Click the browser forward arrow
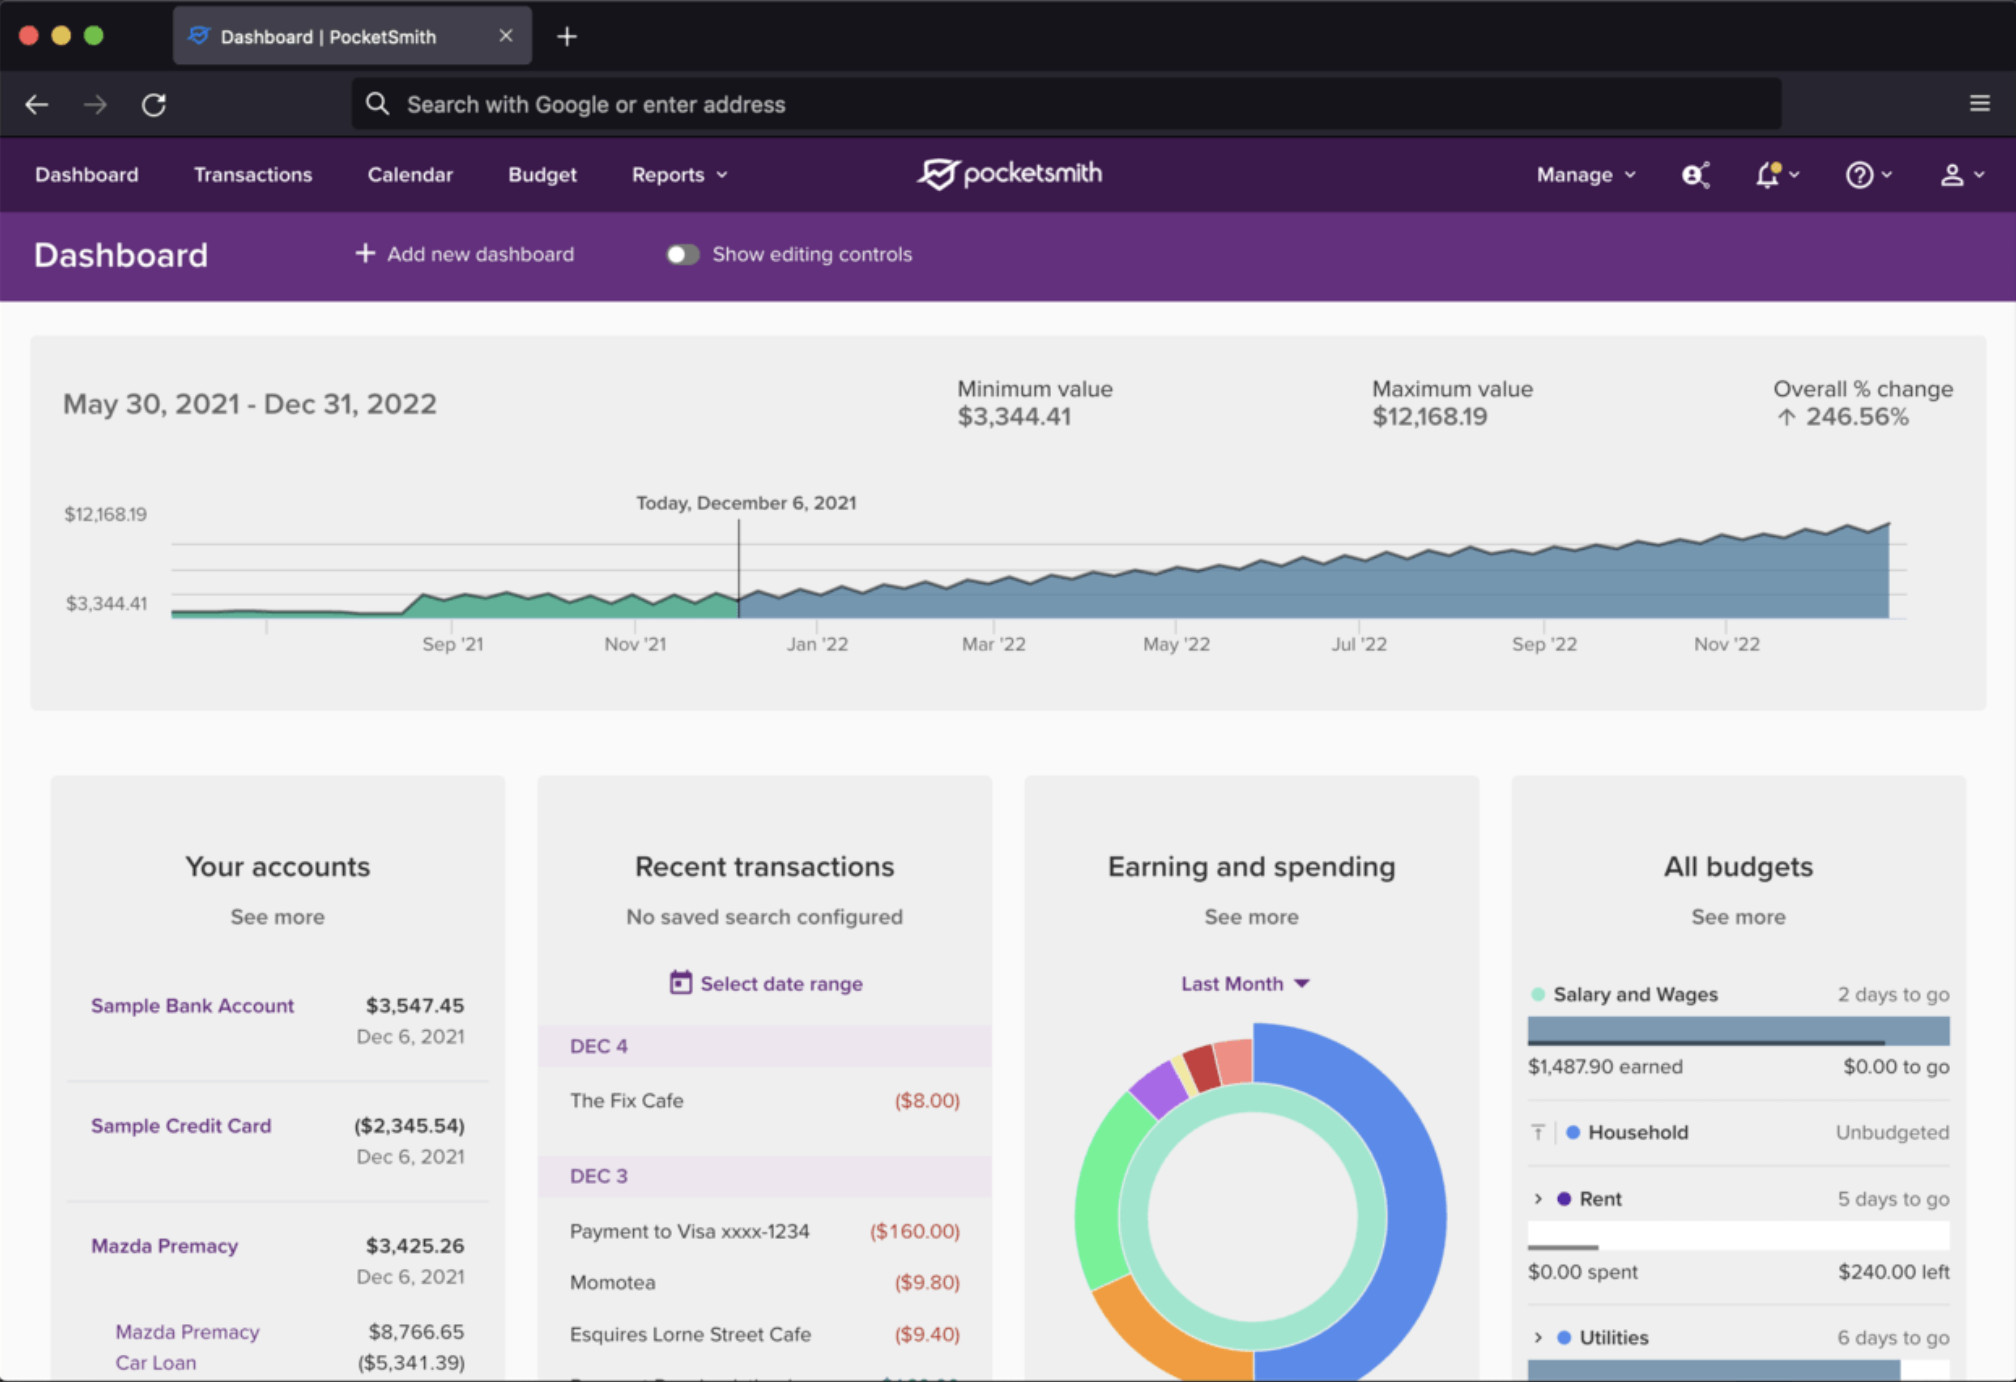The height and width of the screenshot is (1382, 2016). point(95,104)
